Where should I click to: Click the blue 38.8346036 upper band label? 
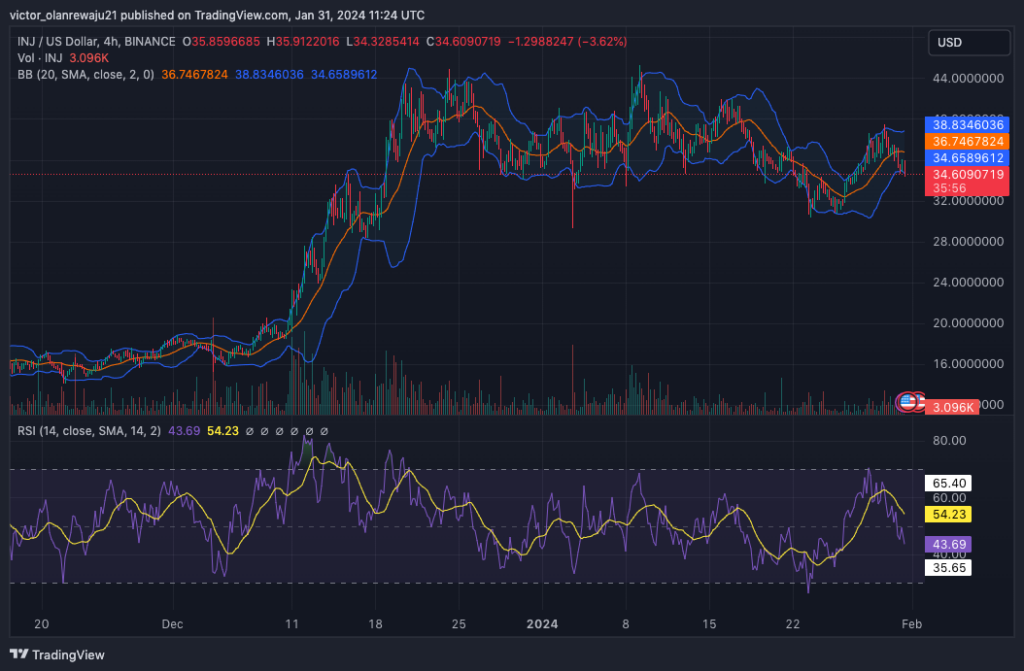pyautogui.click(x=966, y=126)
